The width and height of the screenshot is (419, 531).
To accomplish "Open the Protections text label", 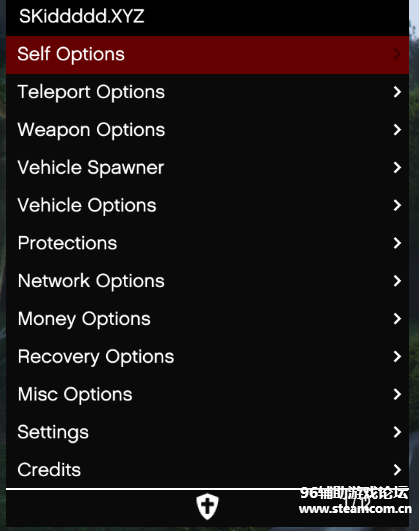I will pyautogui.click(x=67, y=243).
